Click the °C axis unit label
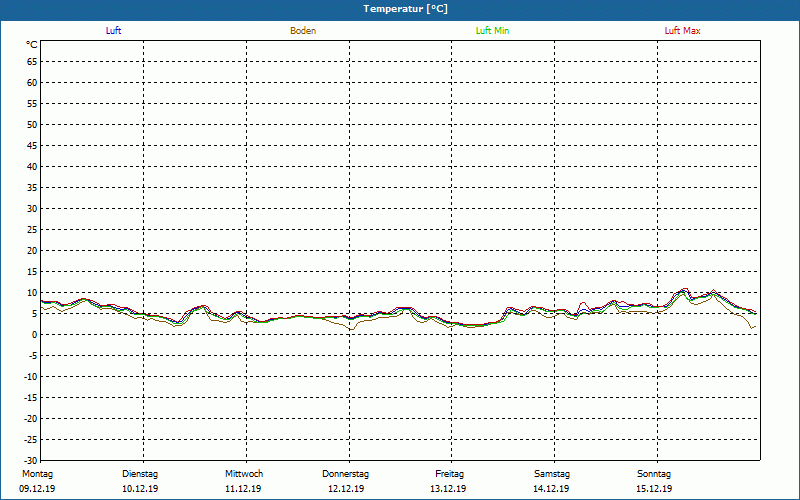Image resolution: width=800 pixels, height=500 pixels. click(32, 45)
